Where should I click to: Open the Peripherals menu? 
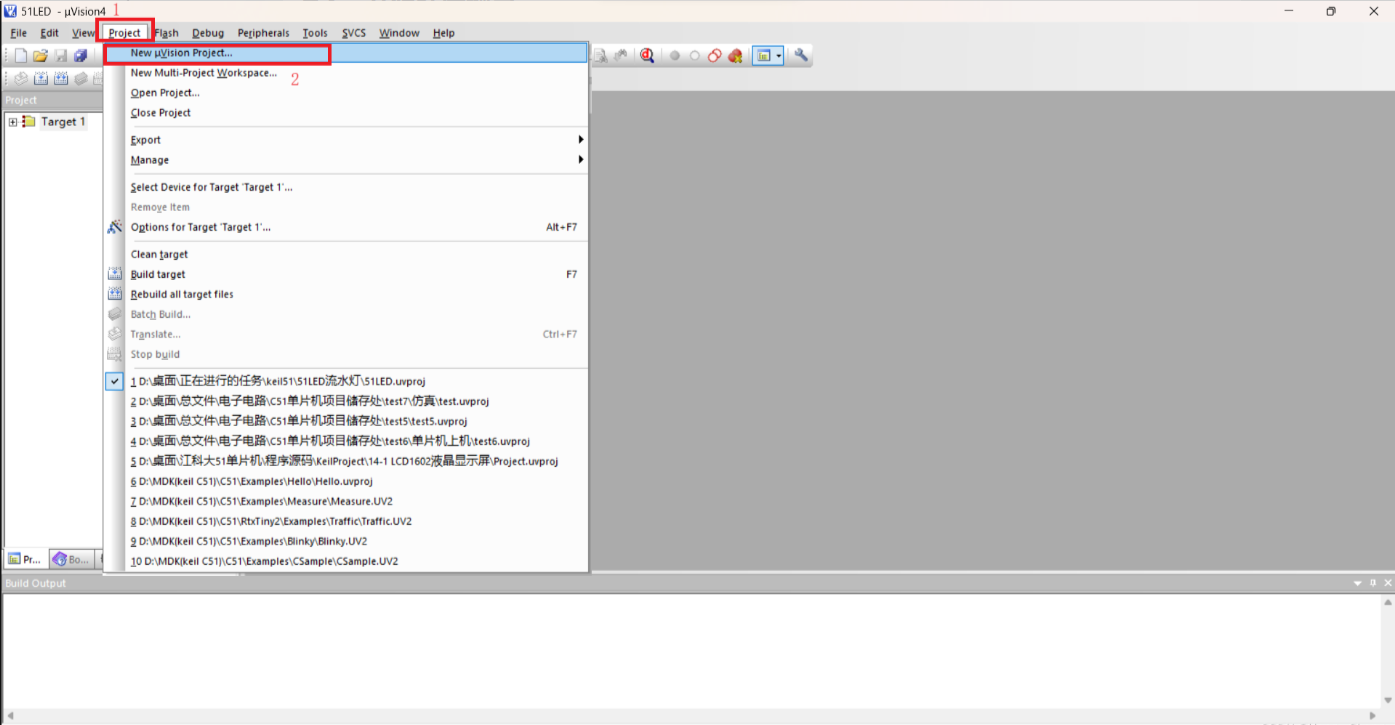[x=263, y=33]
